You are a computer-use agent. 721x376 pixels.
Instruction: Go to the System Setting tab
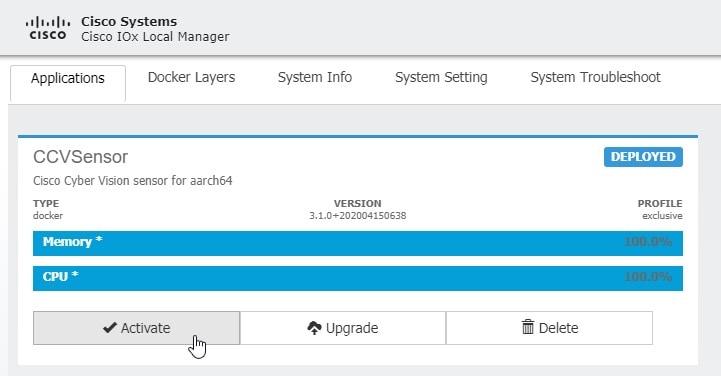pos(441,77)
